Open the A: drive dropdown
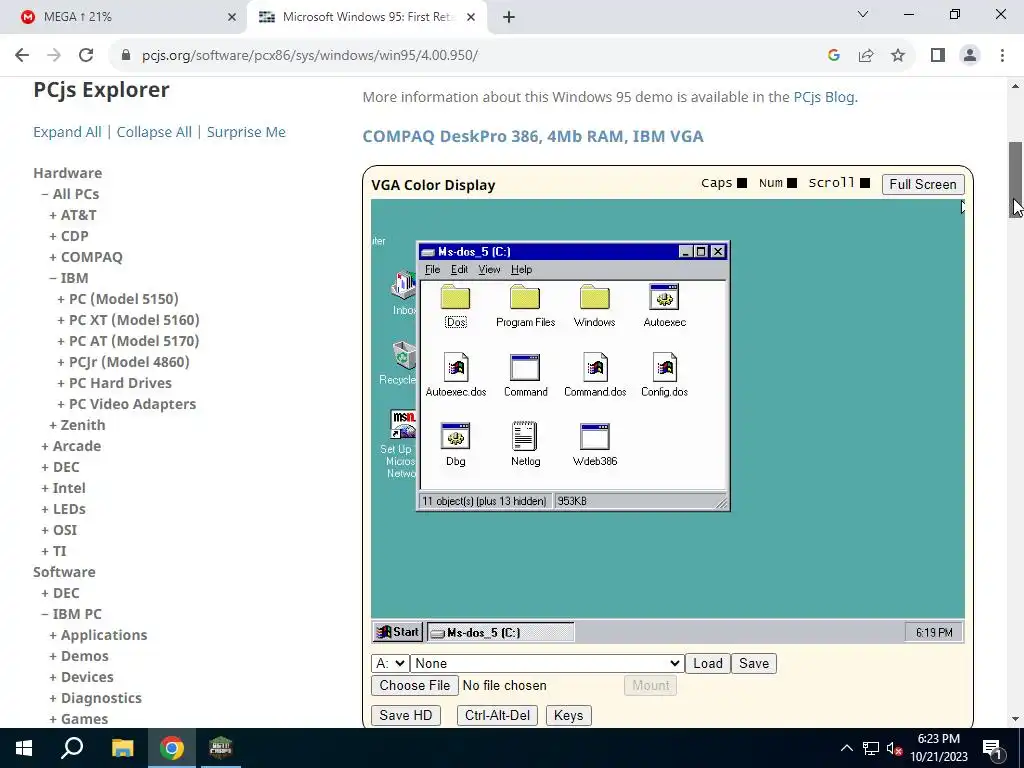This screenshot has width=1024, height=768. (390, 663)
